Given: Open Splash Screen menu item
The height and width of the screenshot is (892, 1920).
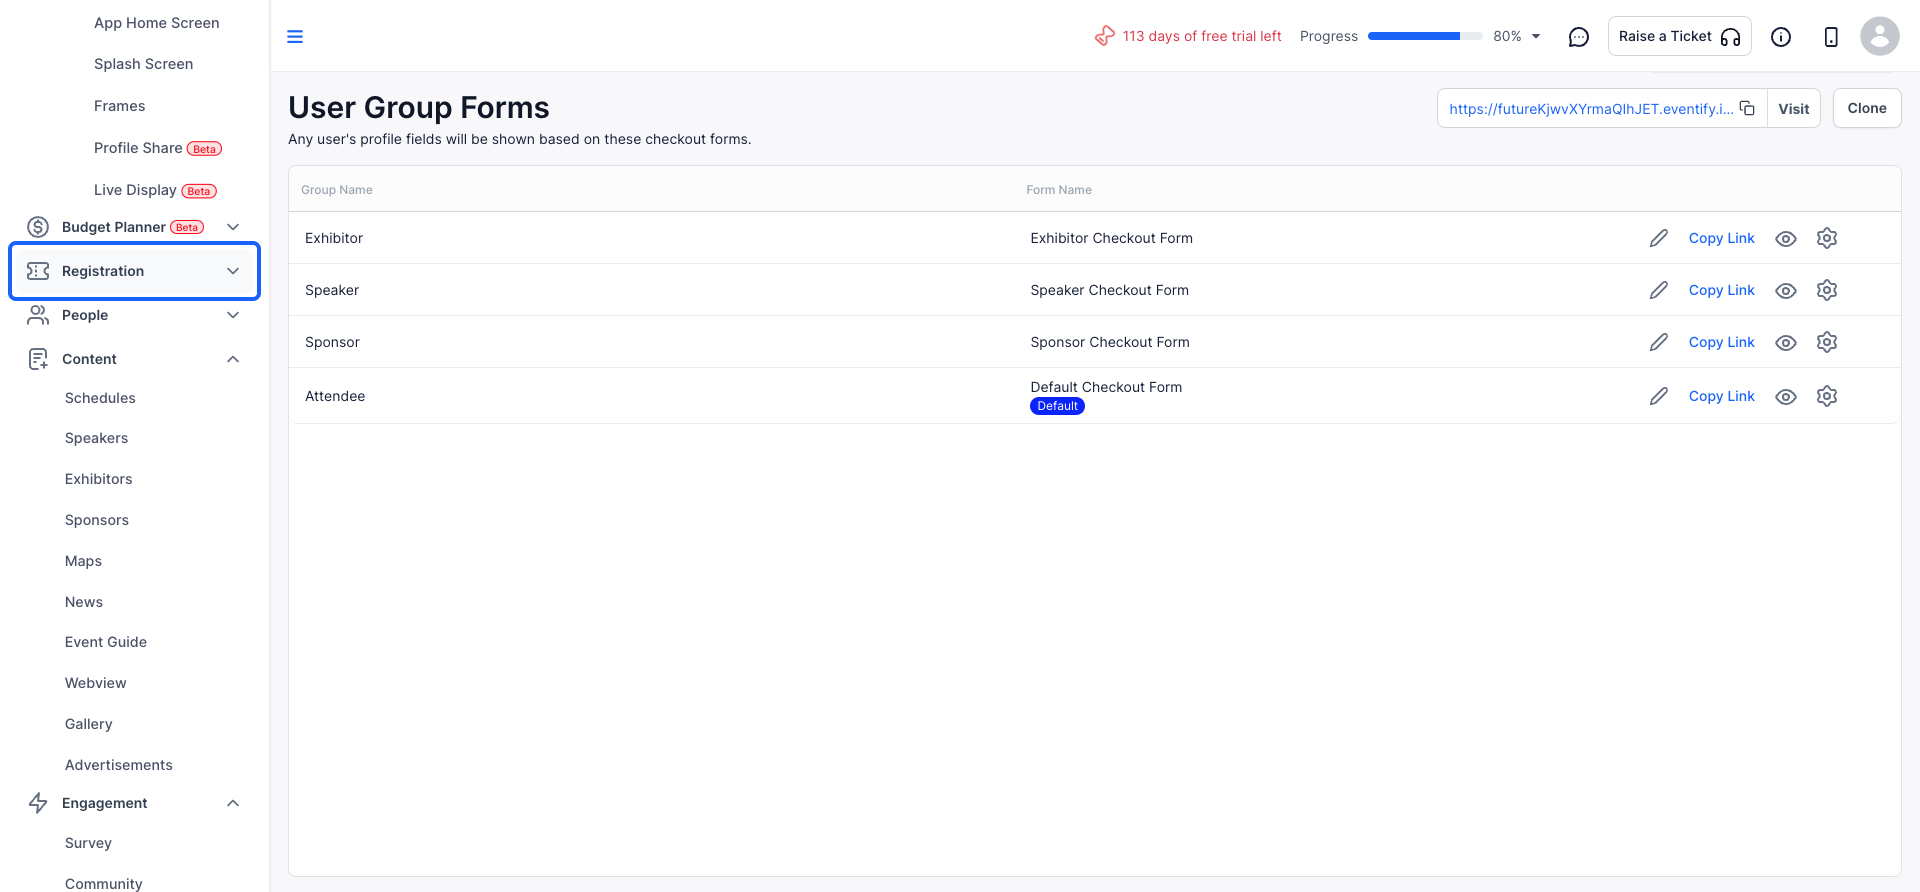Looking at the screenshot, I should pyautogui.click(x=144, y=64).
